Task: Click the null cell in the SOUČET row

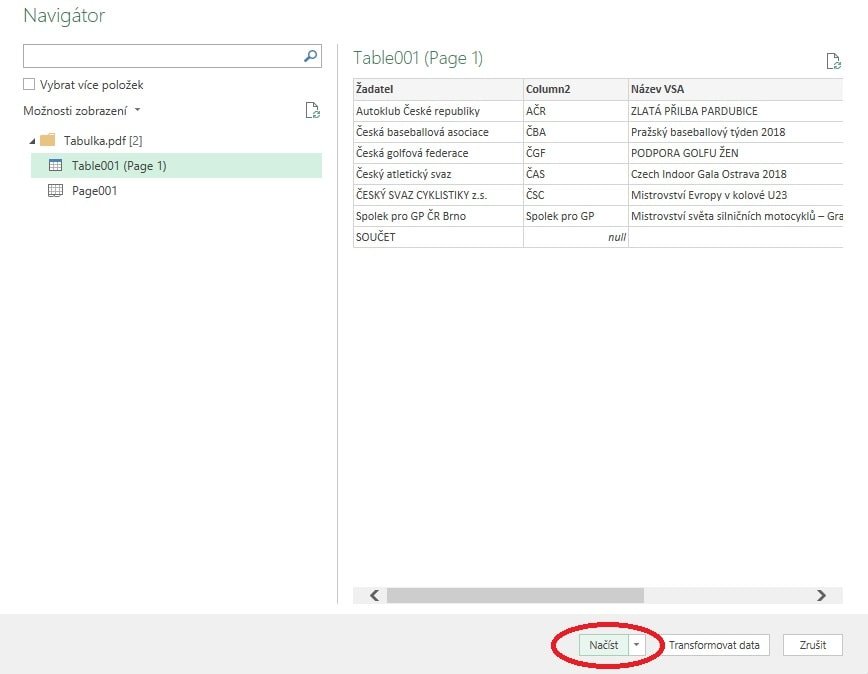Action: tap(576, 237)
